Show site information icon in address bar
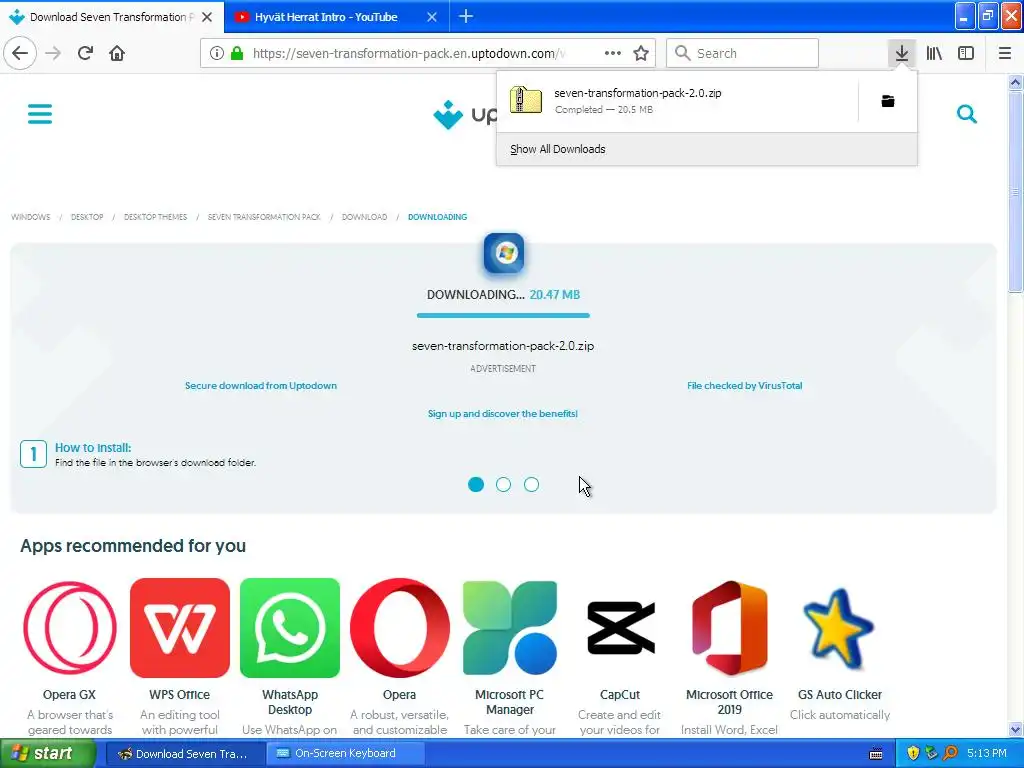Viewport: 1024px width, 768px height. (x=217, y=53)
